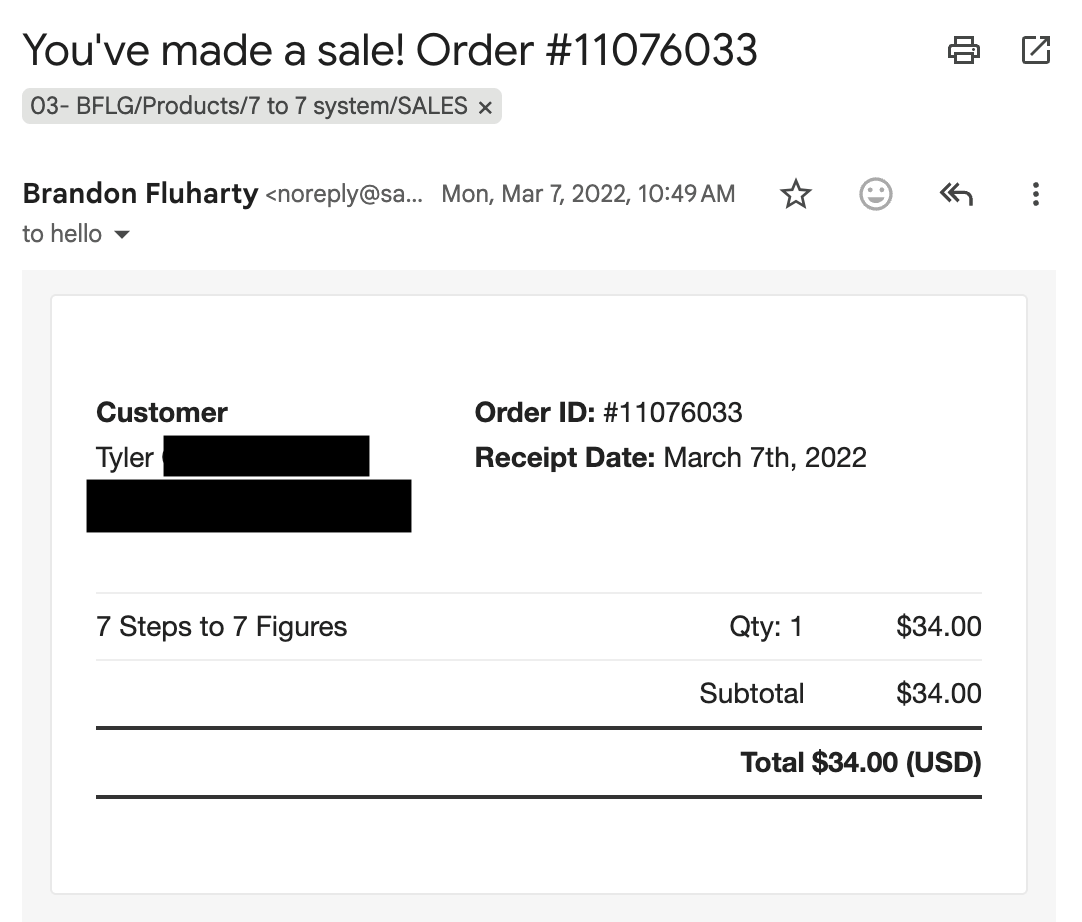Click the customer first name Tyler
This screenshot has width=1082, height=922.
(125, 458)
